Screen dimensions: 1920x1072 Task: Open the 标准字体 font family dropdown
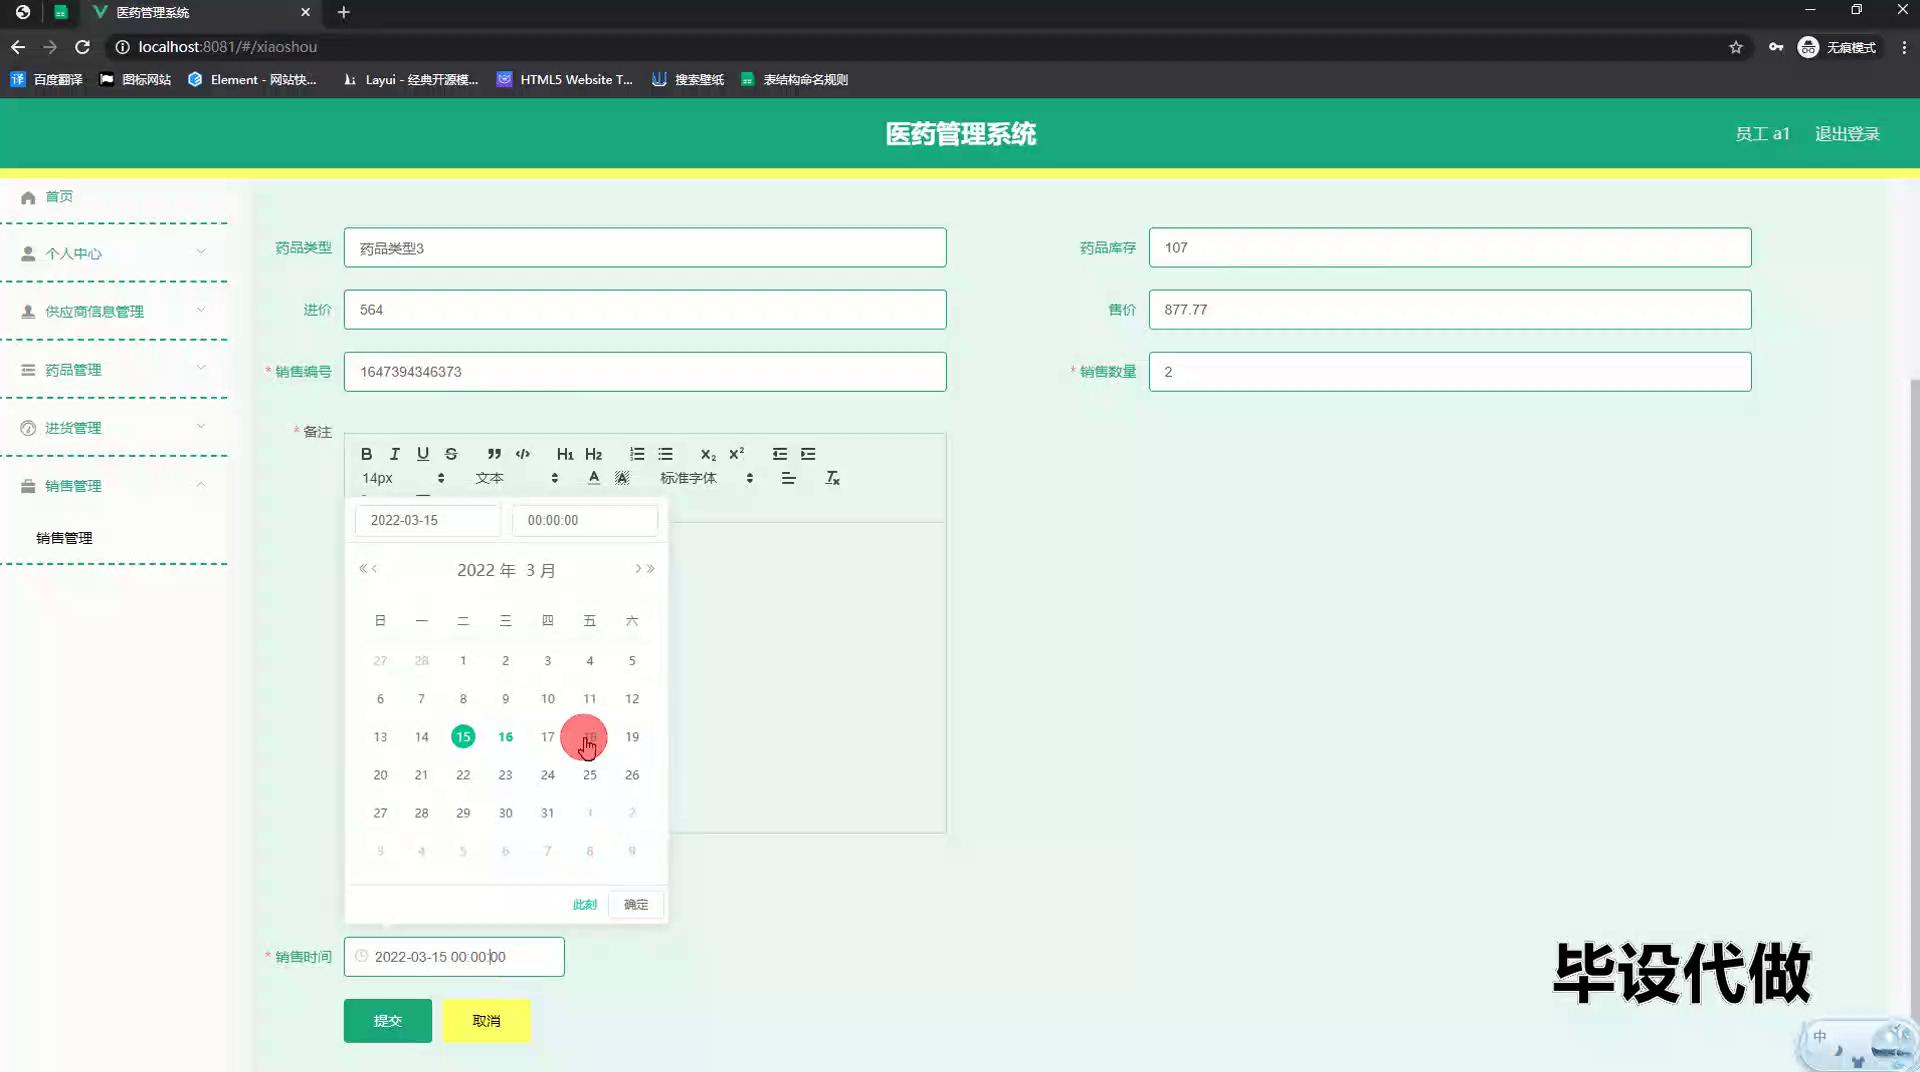pyautogui.click(x=706, y=479)
